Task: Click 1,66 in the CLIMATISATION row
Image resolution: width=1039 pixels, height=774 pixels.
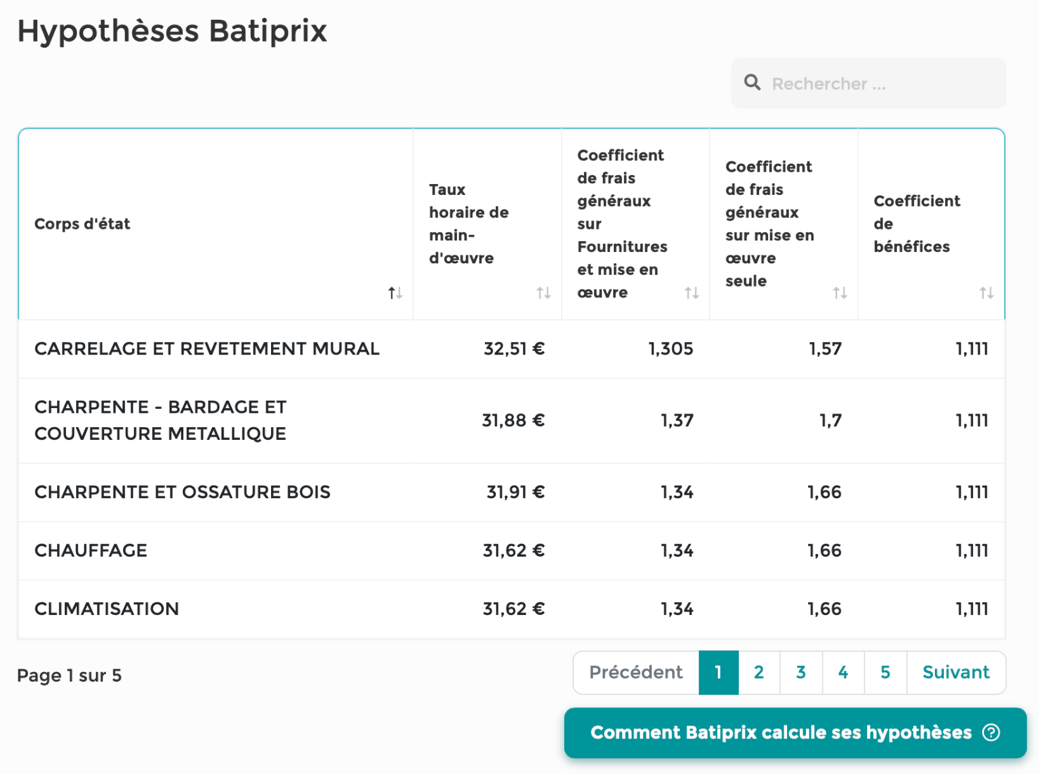Action: point(824,609)
